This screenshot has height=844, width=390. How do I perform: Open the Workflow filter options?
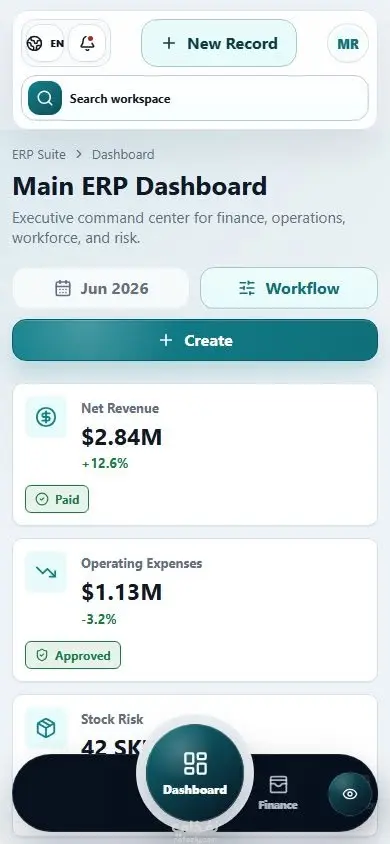point(289,289)
